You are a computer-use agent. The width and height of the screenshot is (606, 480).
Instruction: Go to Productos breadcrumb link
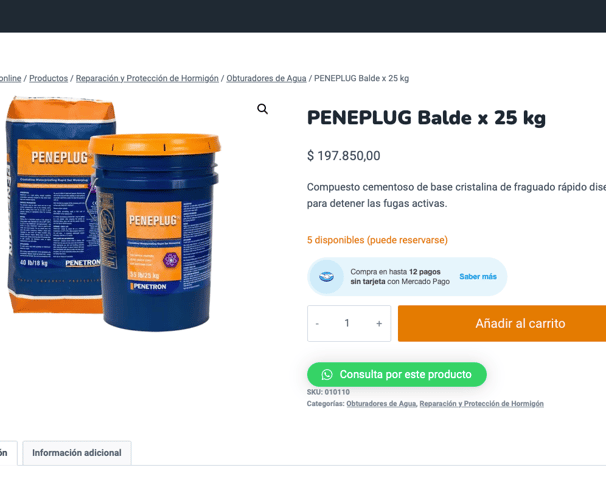tap(49, 78)
